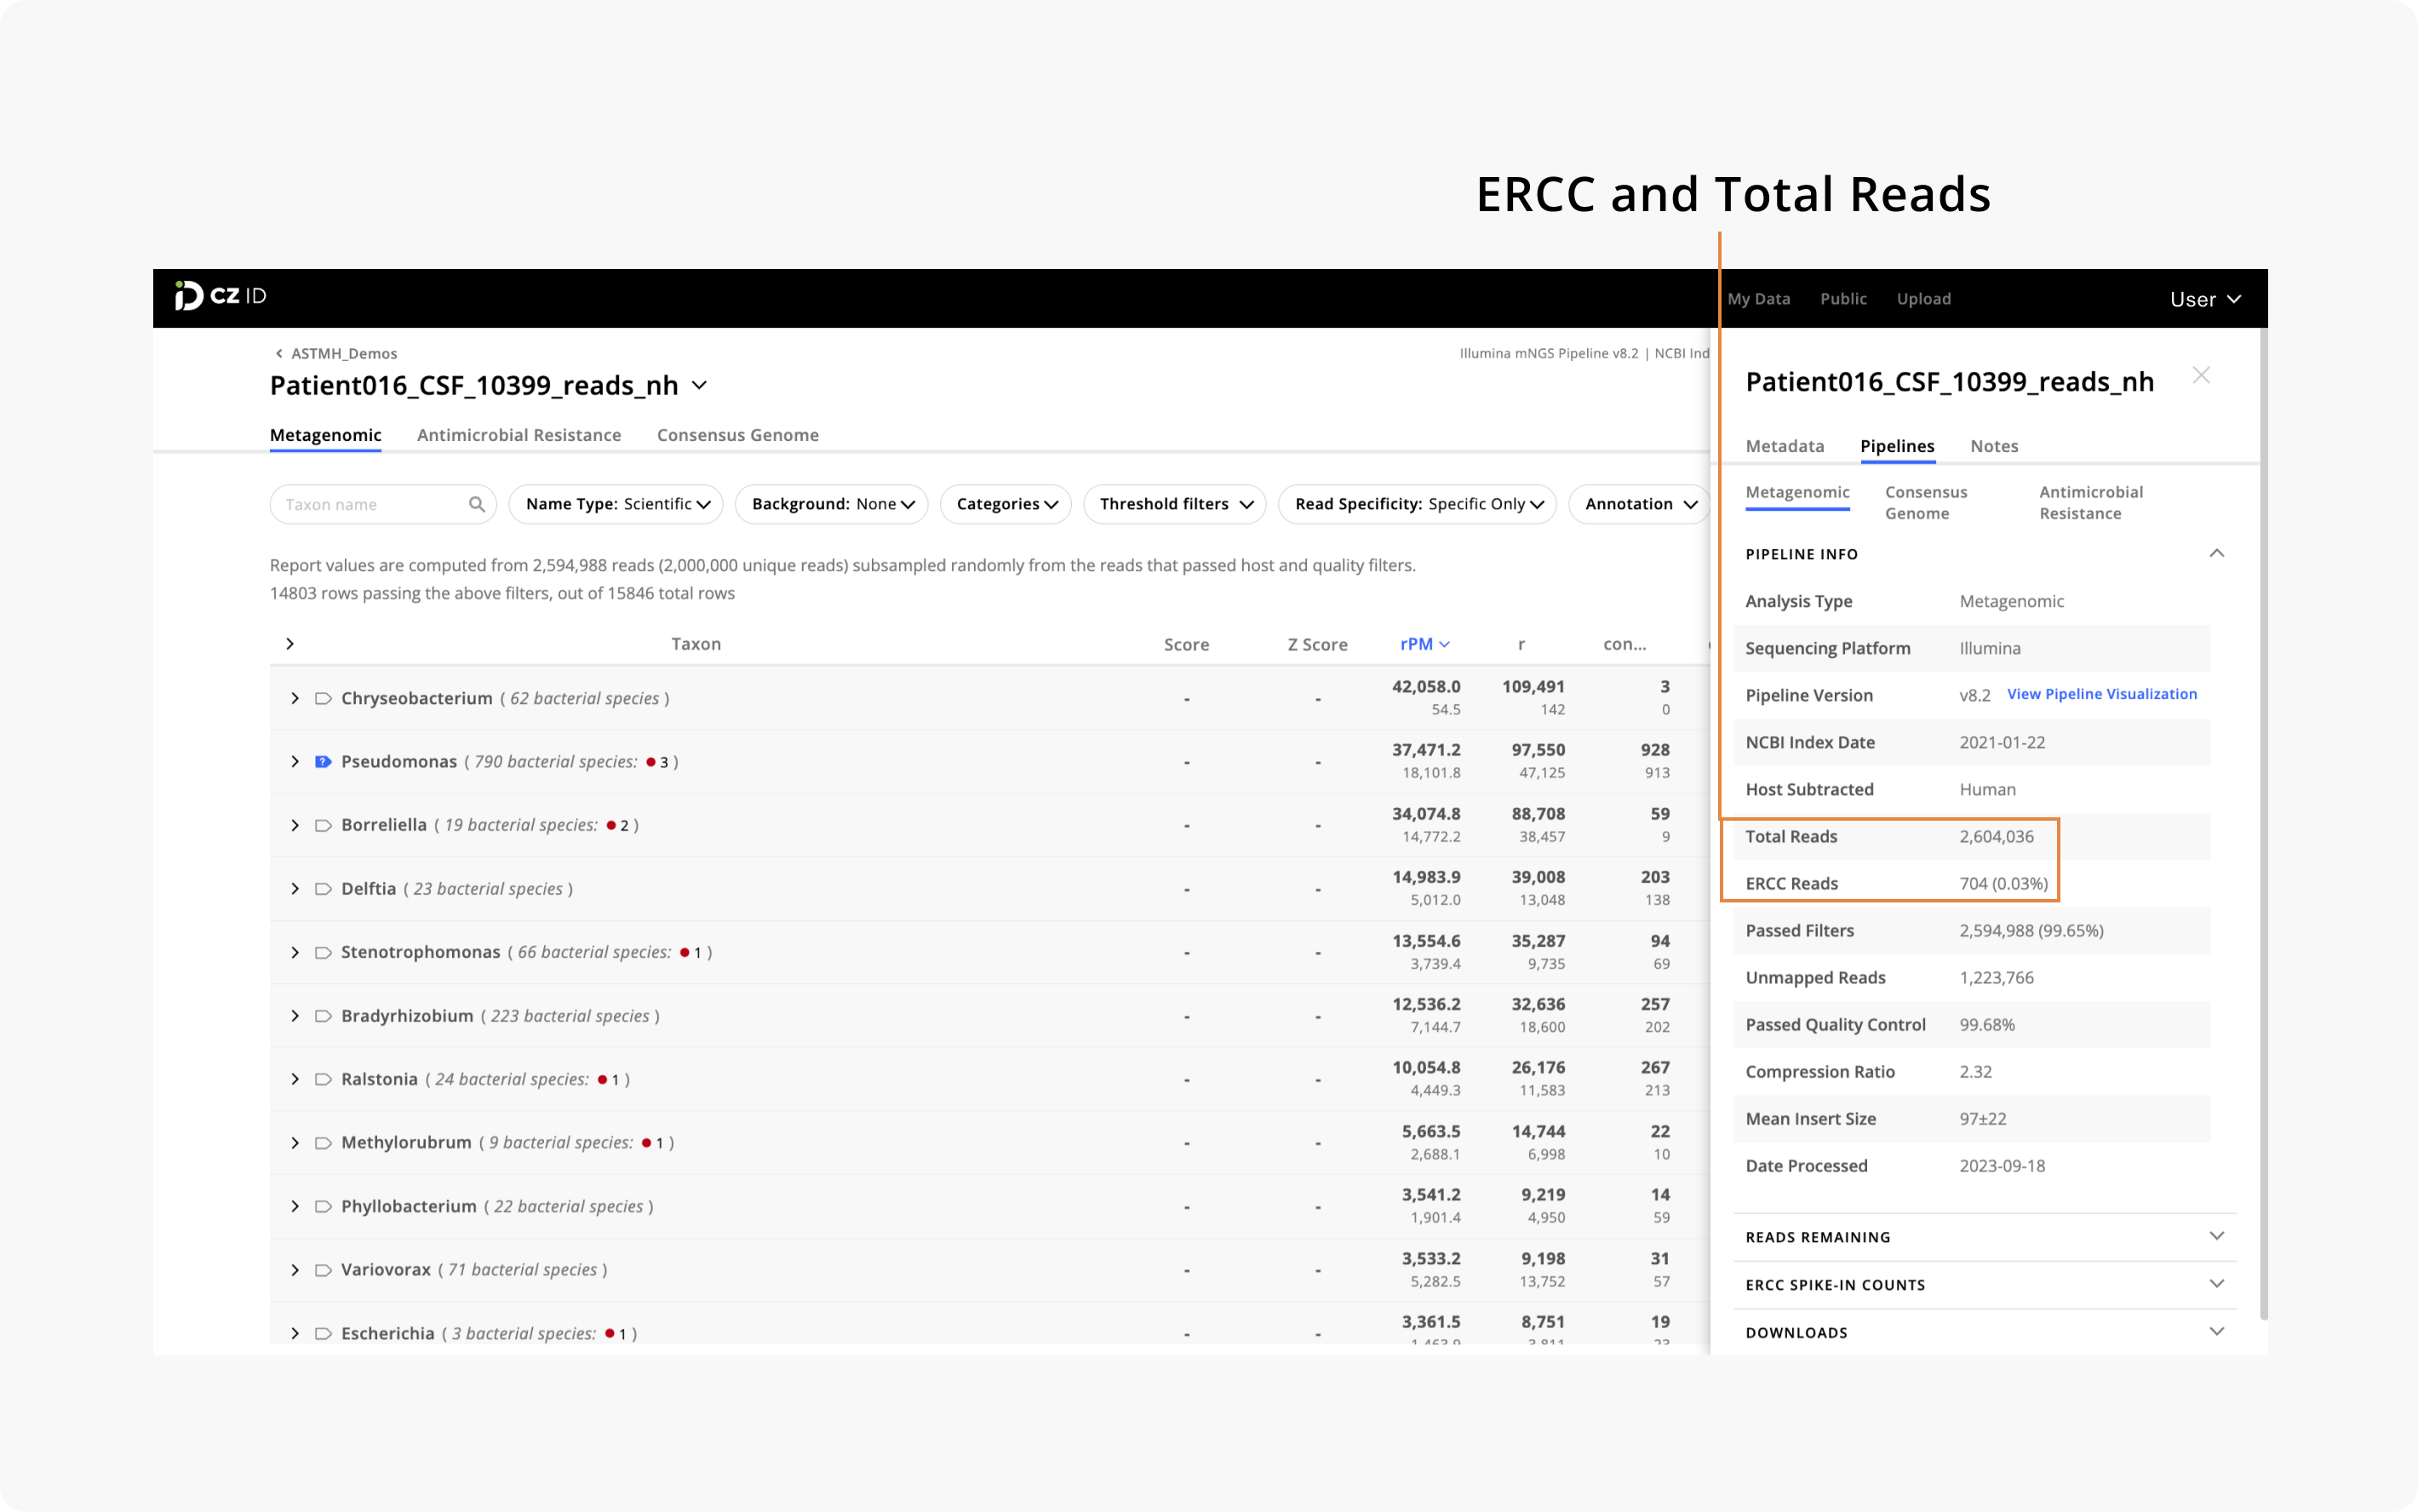2418x1512 pixels.
Task: Open the Threshold filters dropdown
Action: (x=1175, y=504)
